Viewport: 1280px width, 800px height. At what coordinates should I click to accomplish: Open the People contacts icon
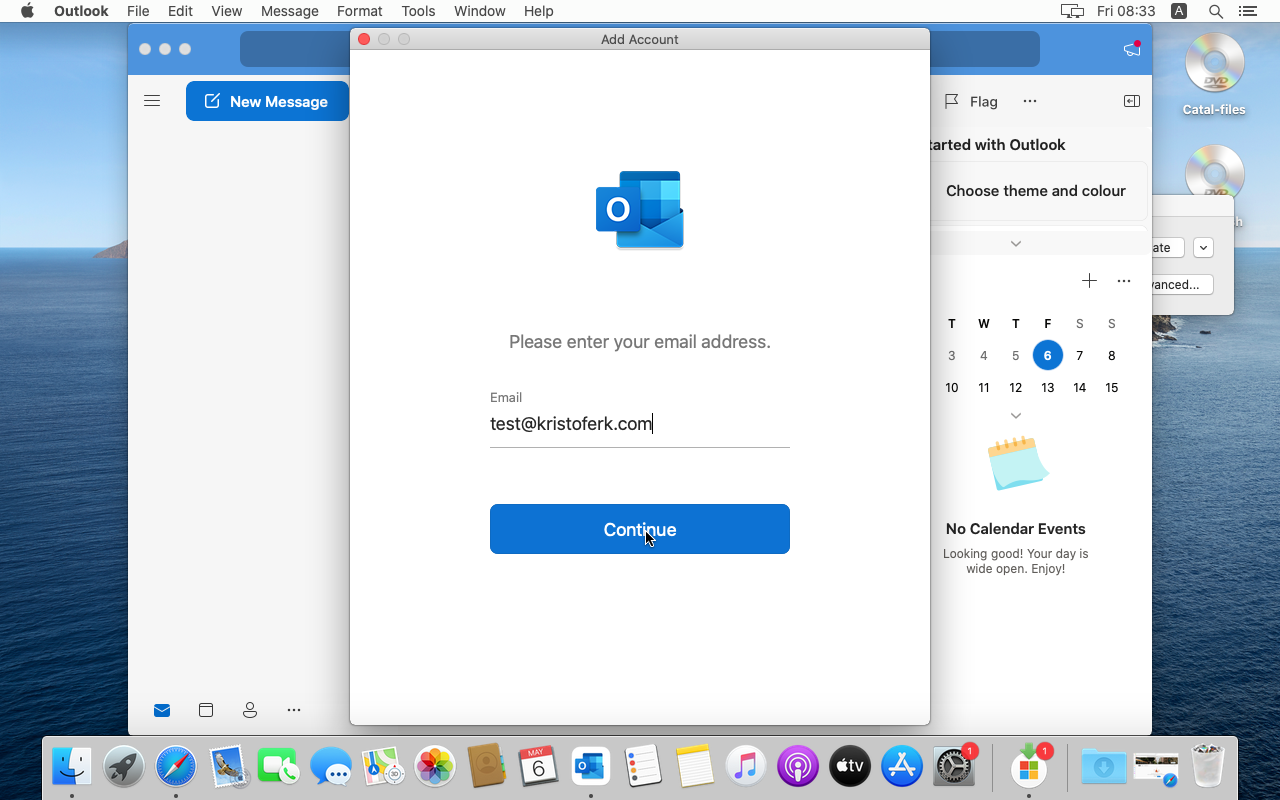(250, 710)
